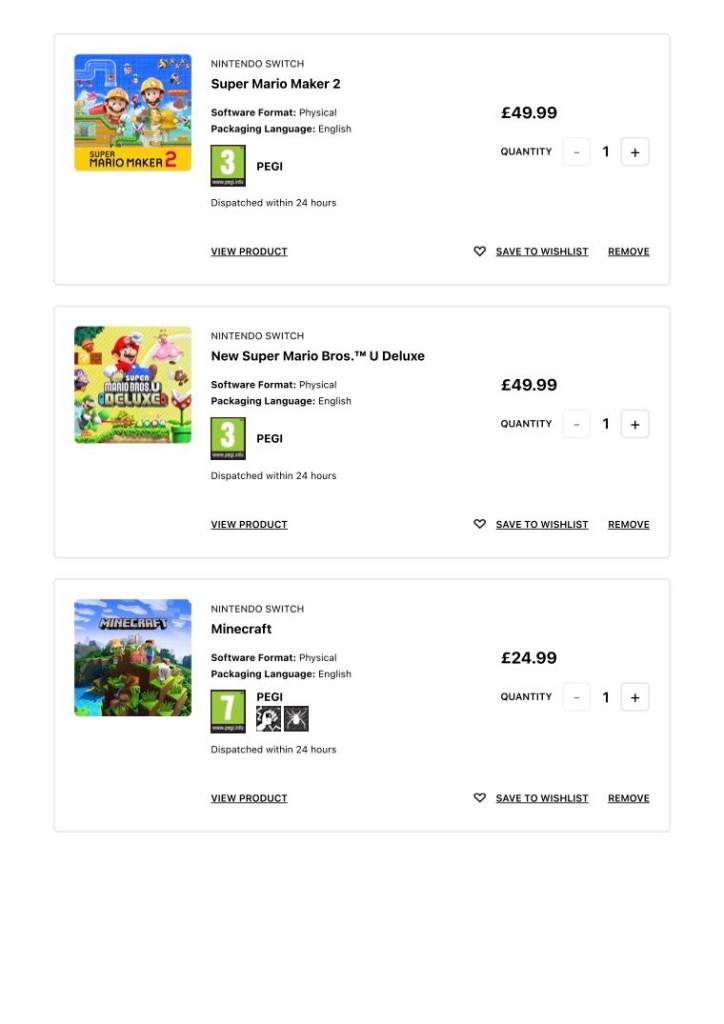The image size is (724, 1024).
Task: Decrease quantity of New Super Mario Bros. U Deluxe
Action: tap(576, 424)
